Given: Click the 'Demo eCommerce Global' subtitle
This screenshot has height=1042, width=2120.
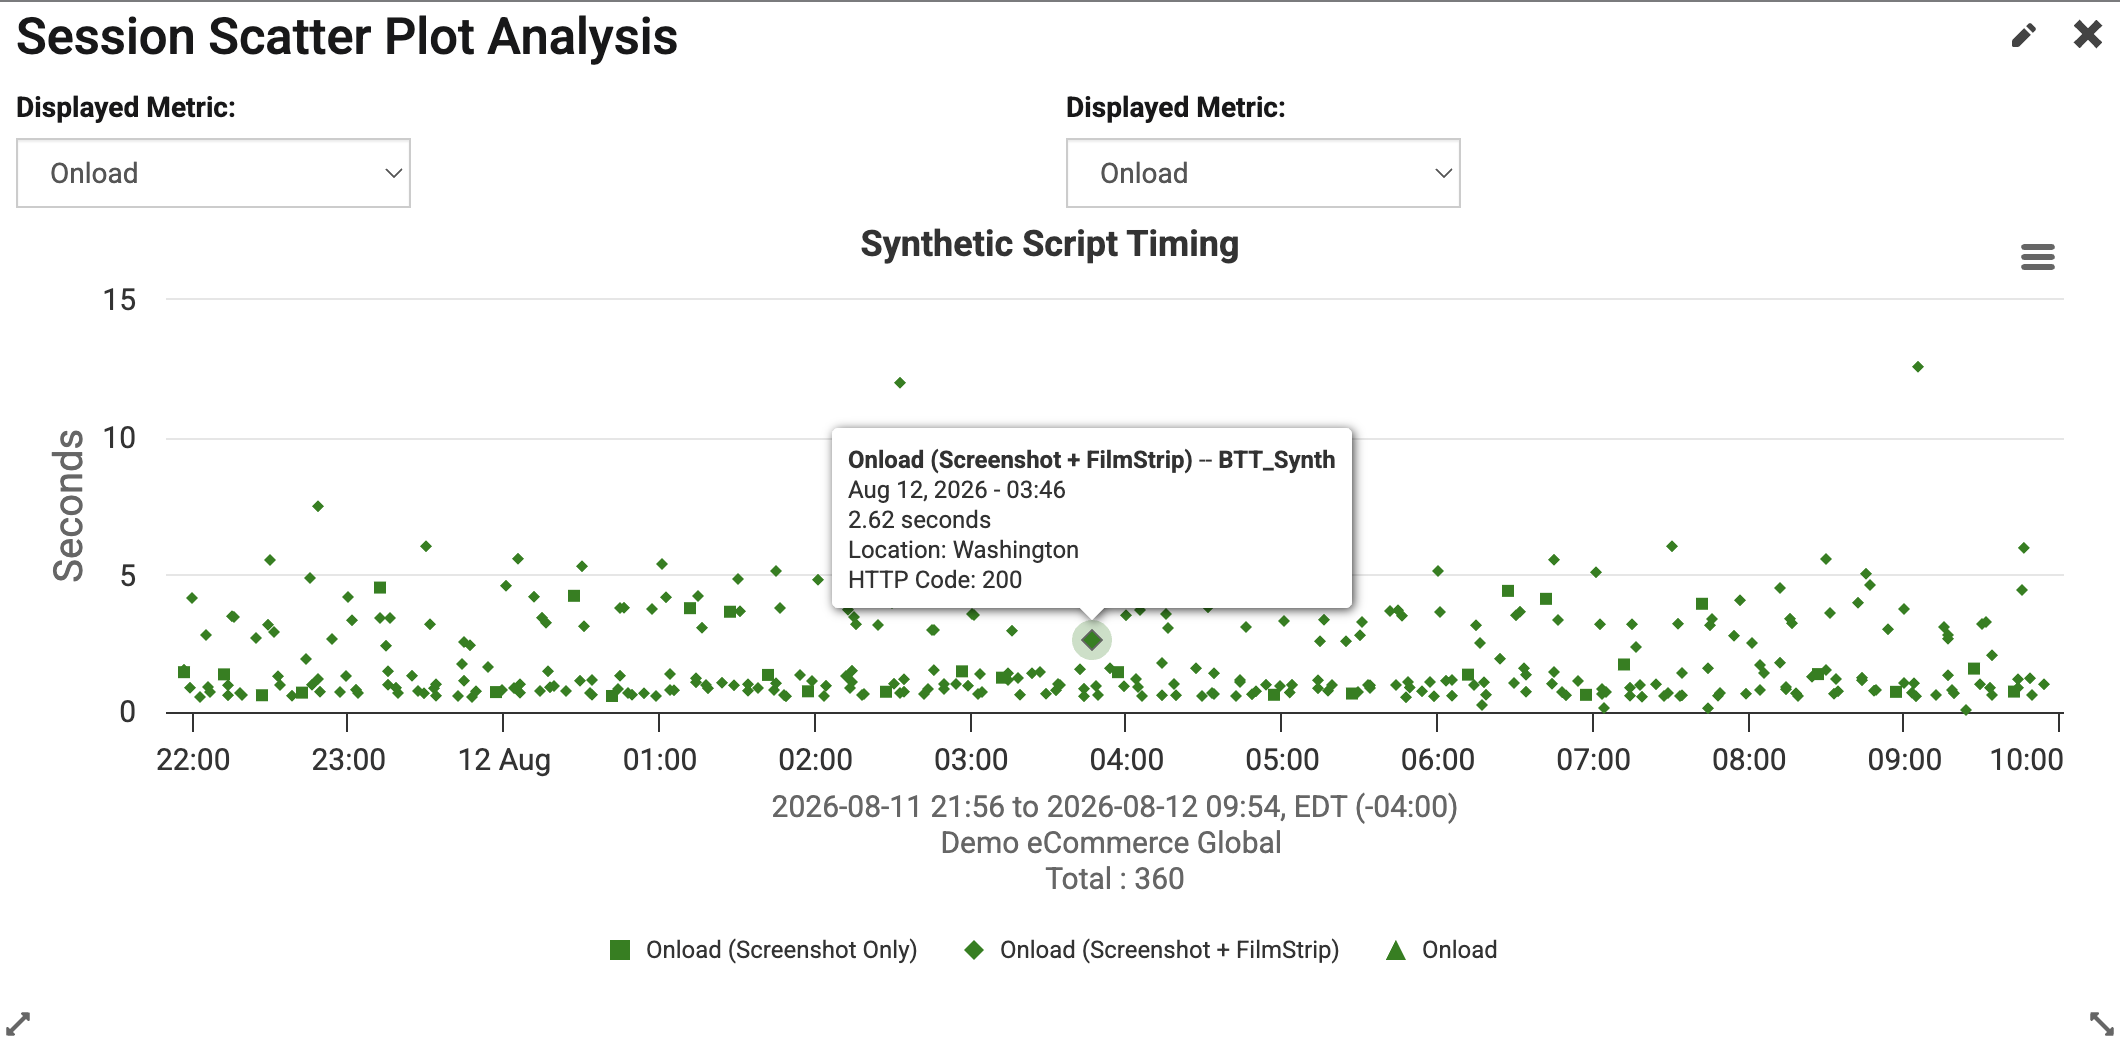Looking at the screenshot, I should click(x=1111, y=842).
